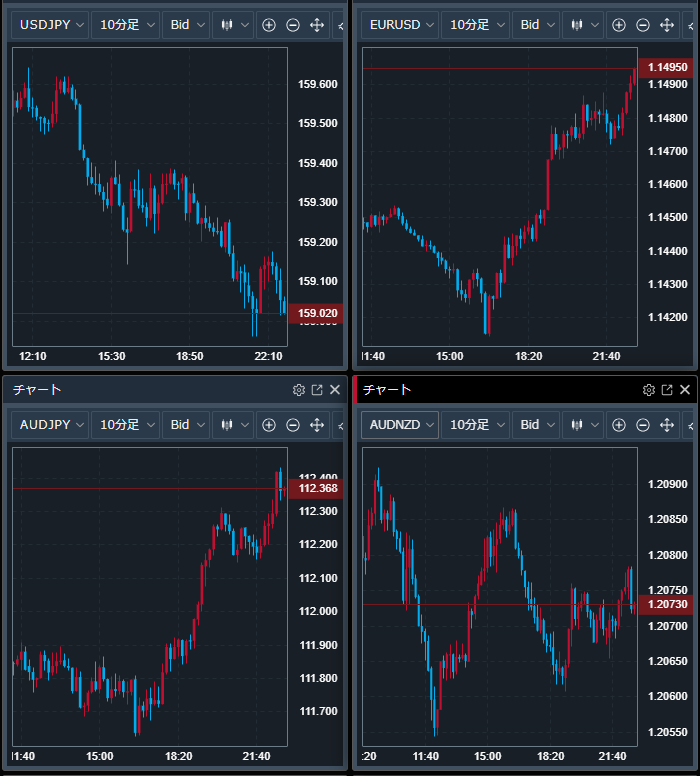
Task: Open candlestick chart type selector on EURUSD chart
Action: click(x=583, y=25)
